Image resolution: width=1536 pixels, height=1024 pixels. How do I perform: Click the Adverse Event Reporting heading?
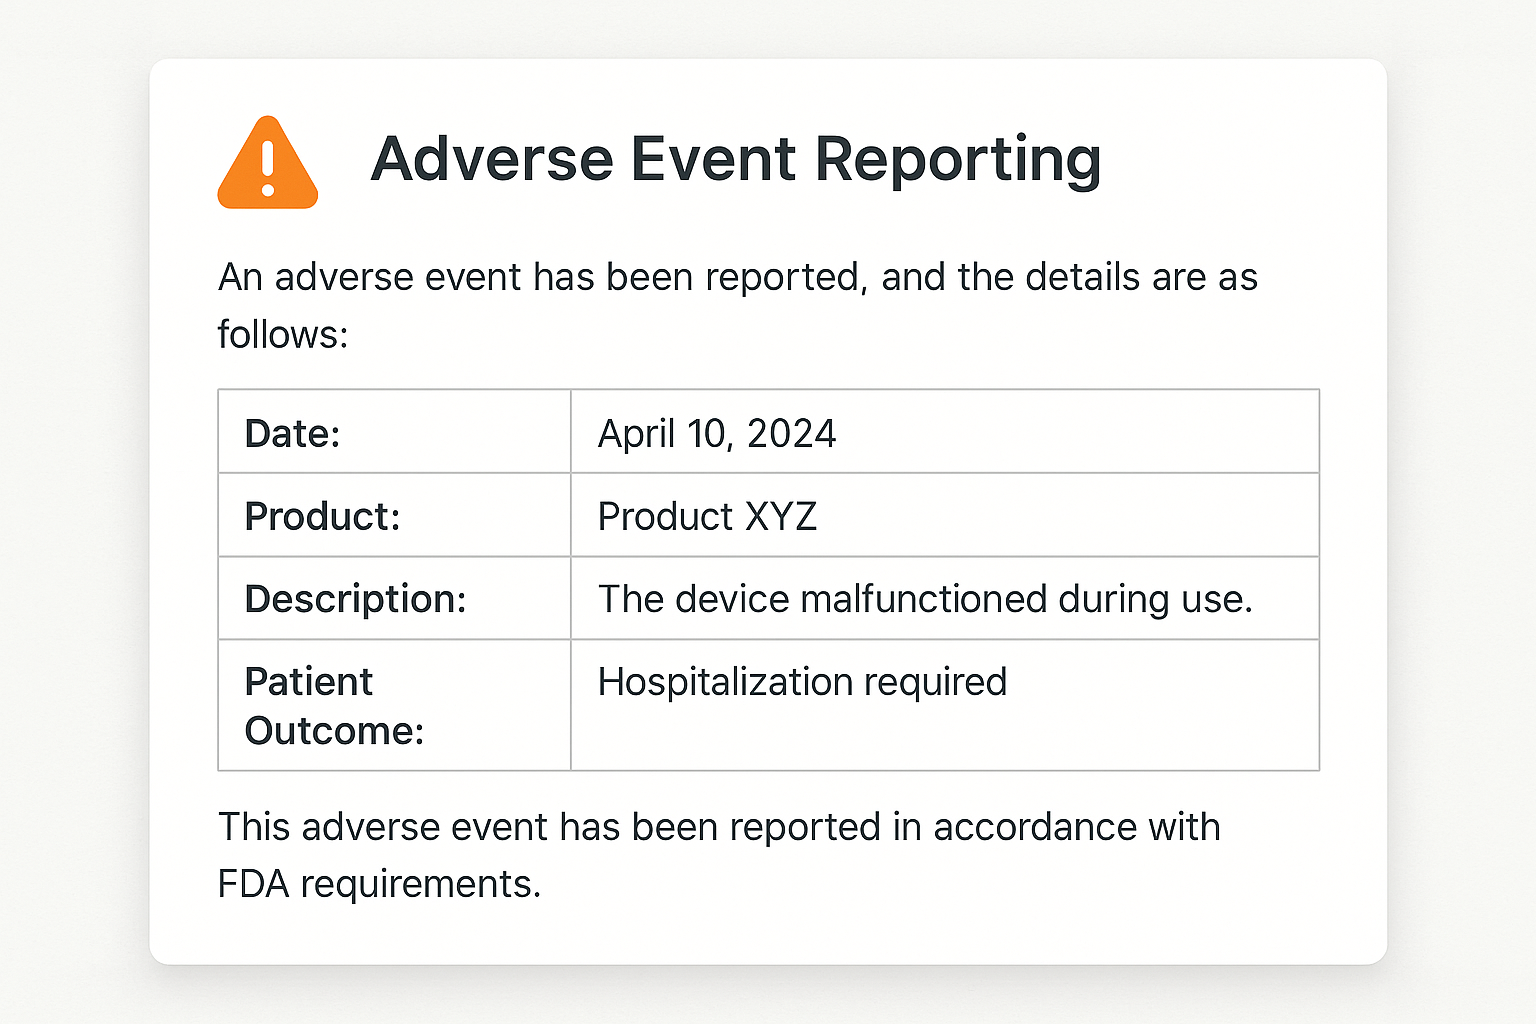(x=736, y=160)
